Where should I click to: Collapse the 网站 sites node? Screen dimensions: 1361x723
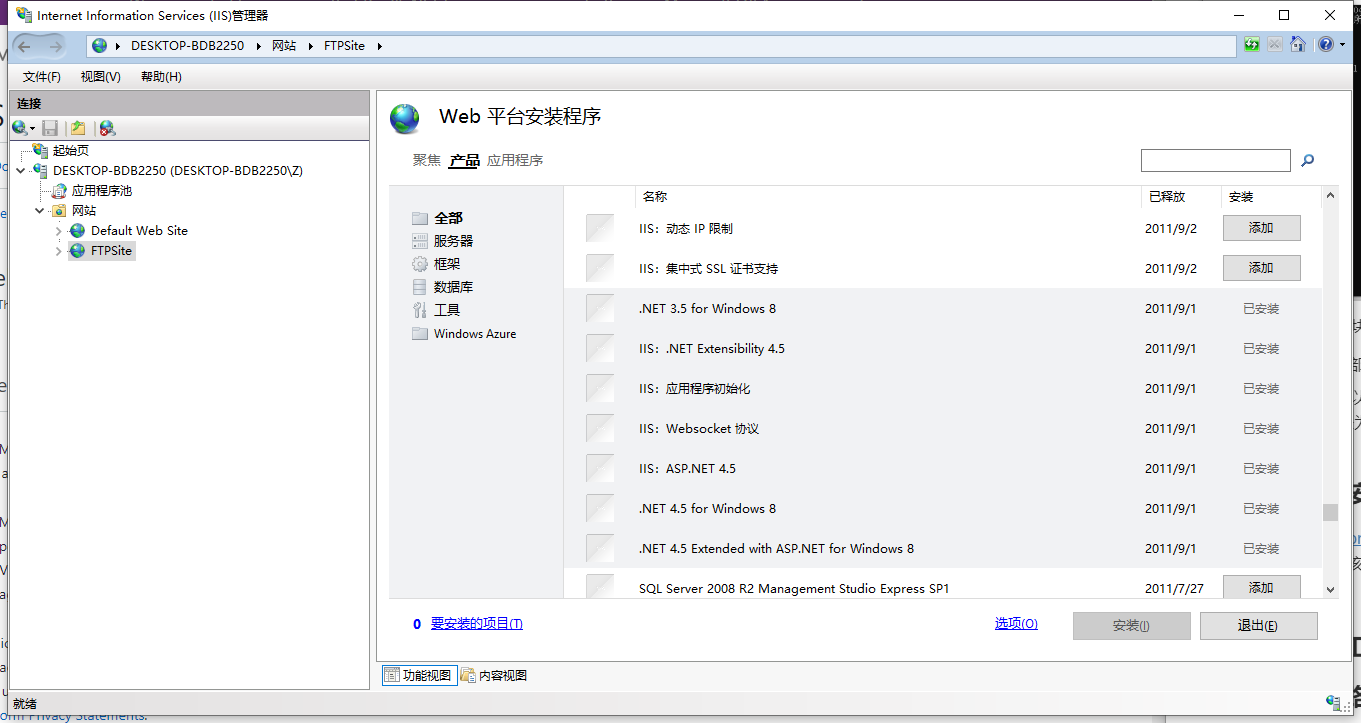click(x=40, y=211)
